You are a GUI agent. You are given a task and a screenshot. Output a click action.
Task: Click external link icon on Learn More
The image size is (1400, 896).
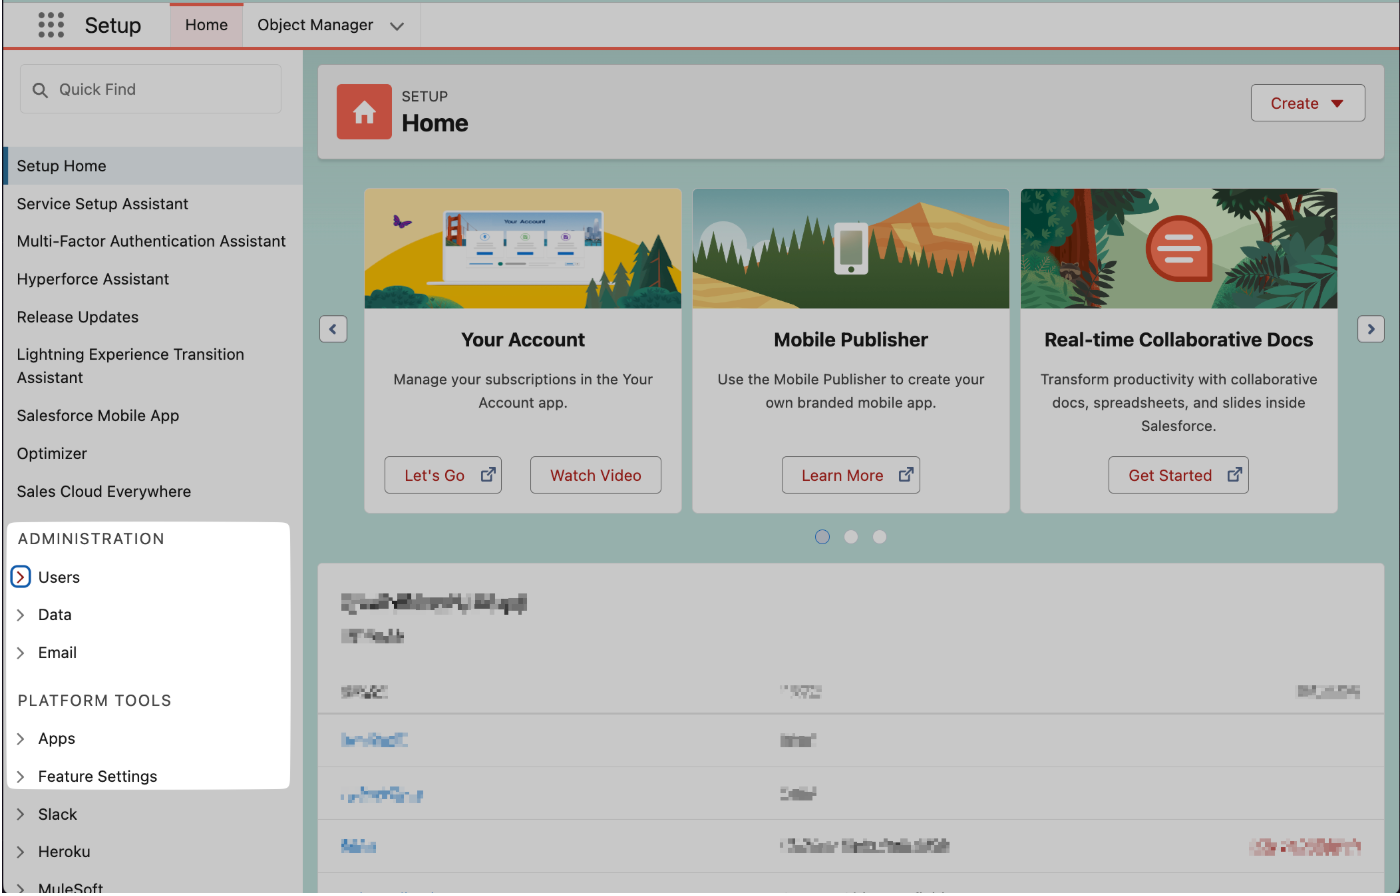point(906,475)
